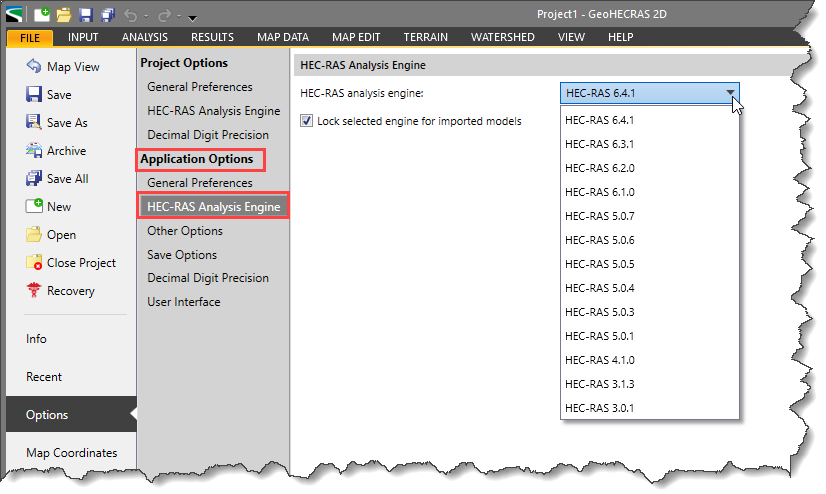Click the red Recovery icon

pos(34,290)
